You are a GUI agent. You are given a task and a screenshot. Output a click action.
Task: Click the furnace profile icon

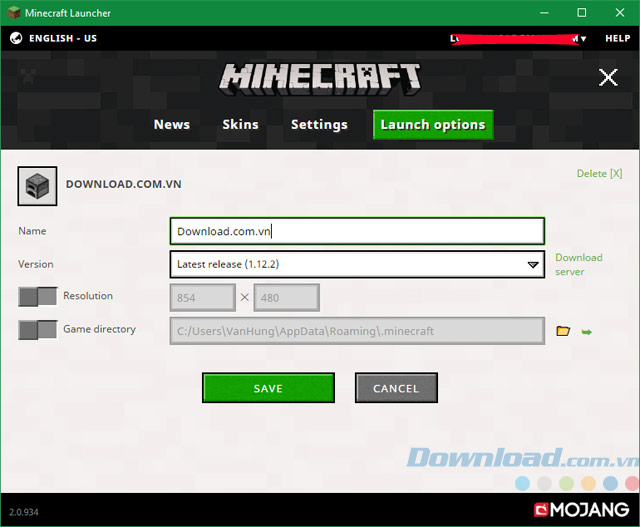37,186
